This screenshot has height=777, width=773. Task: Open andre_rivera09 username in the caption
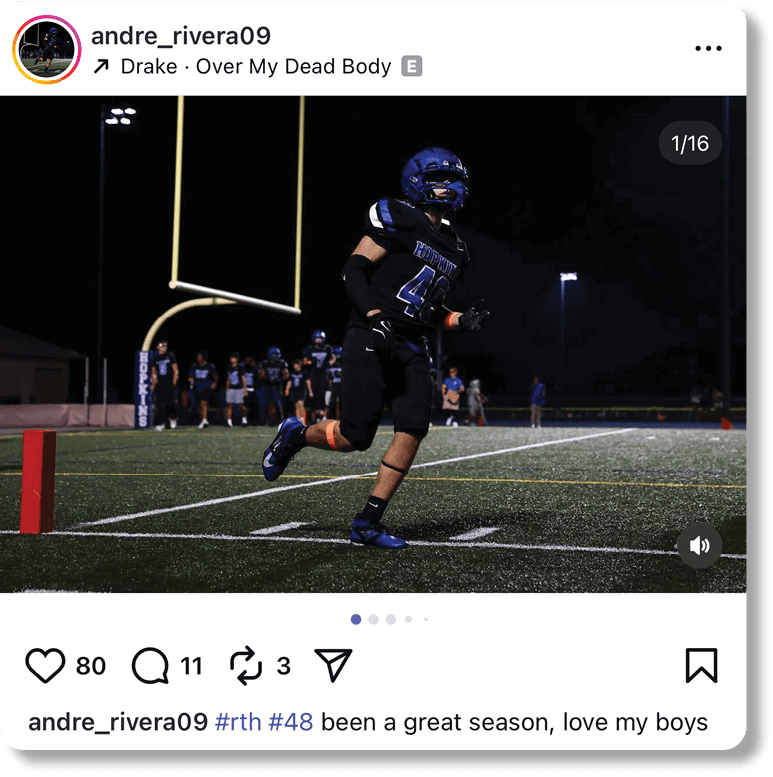pos(118,722)
